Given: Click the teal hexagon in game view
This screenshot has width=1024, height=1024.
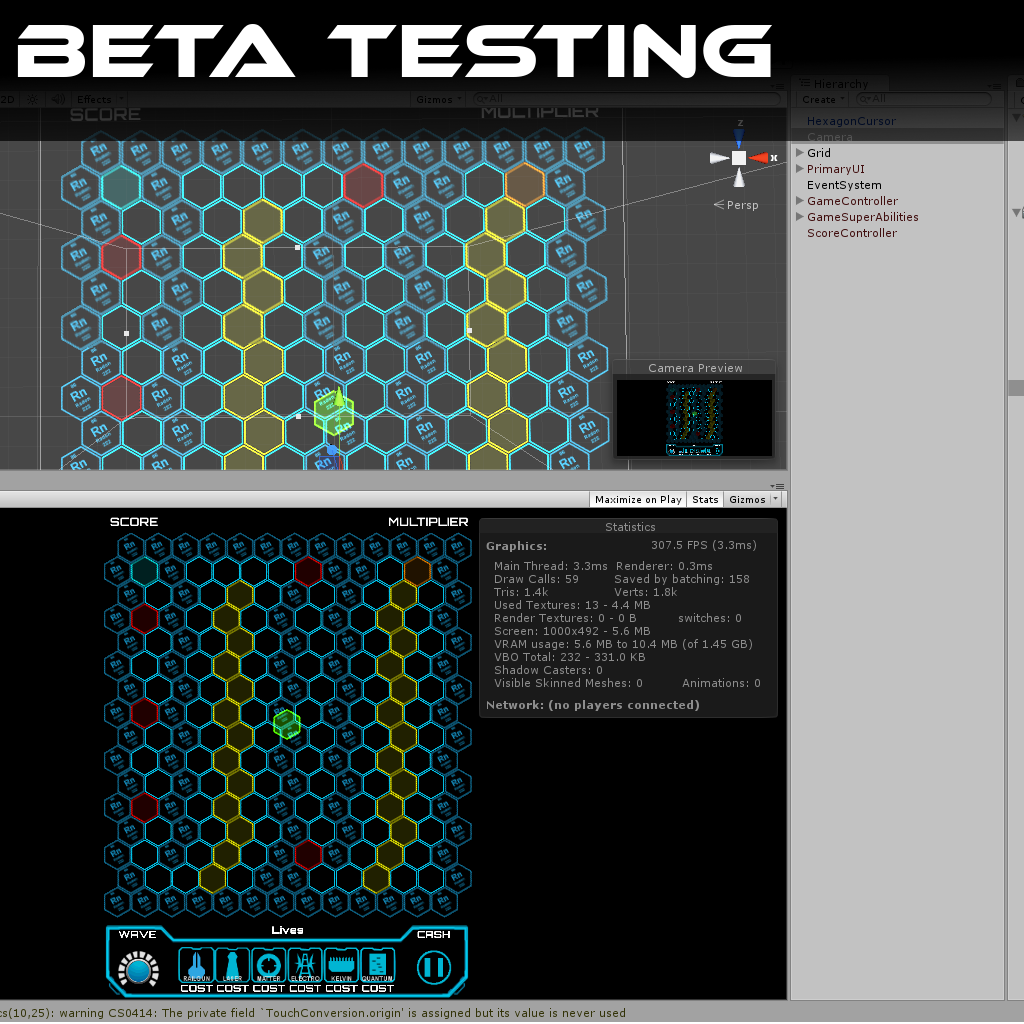Looking at the screenshot, I should click(144, 571).
